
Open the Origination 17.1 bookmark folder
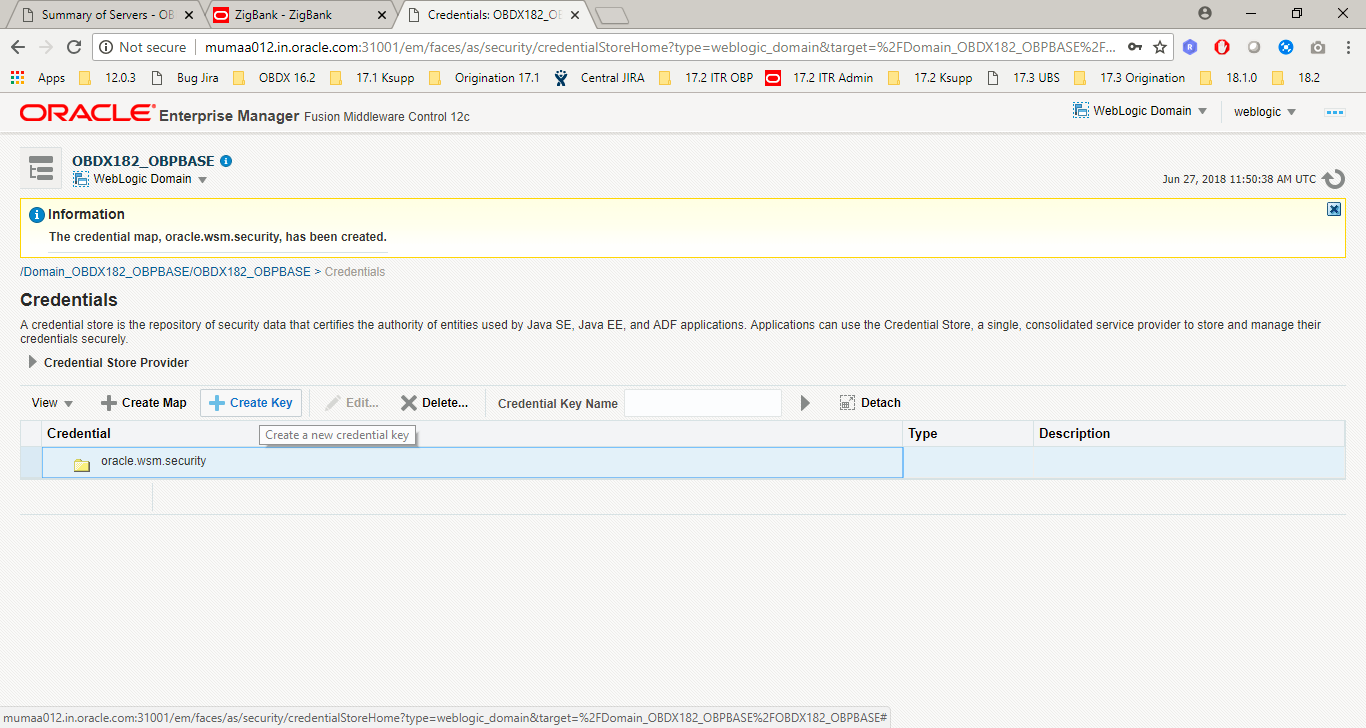point(484,78)
